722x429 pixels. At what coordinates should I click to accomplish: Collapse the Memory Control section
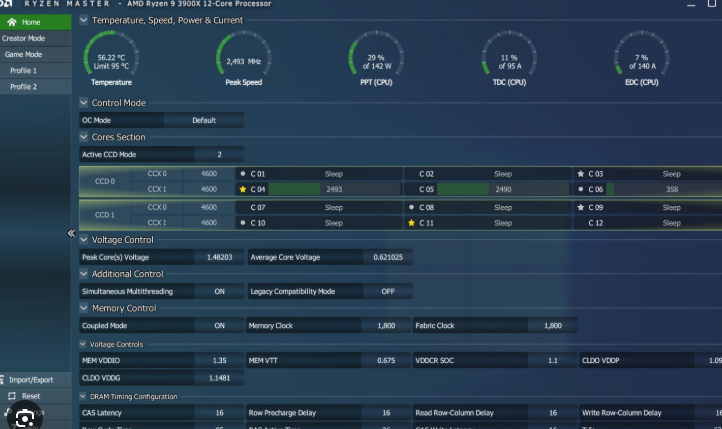pyautogui.click(x=83, y=307)
